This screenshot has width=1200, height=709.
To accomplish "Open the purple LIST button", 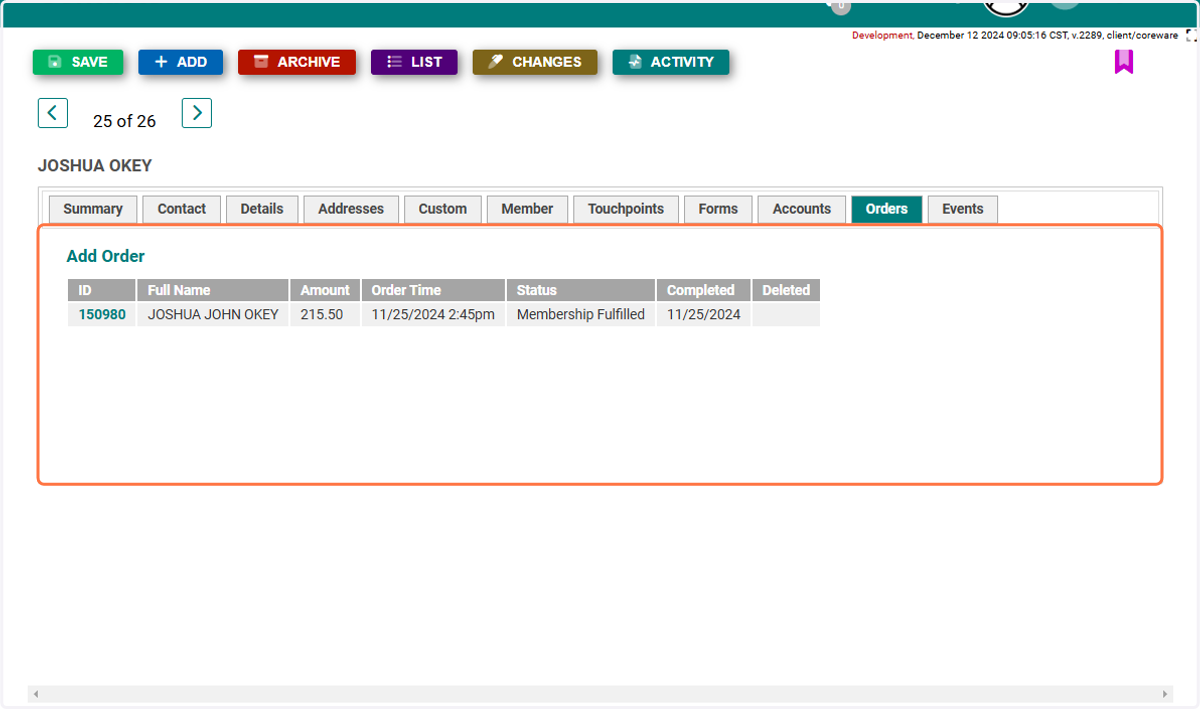I will [x=414, y=62].
